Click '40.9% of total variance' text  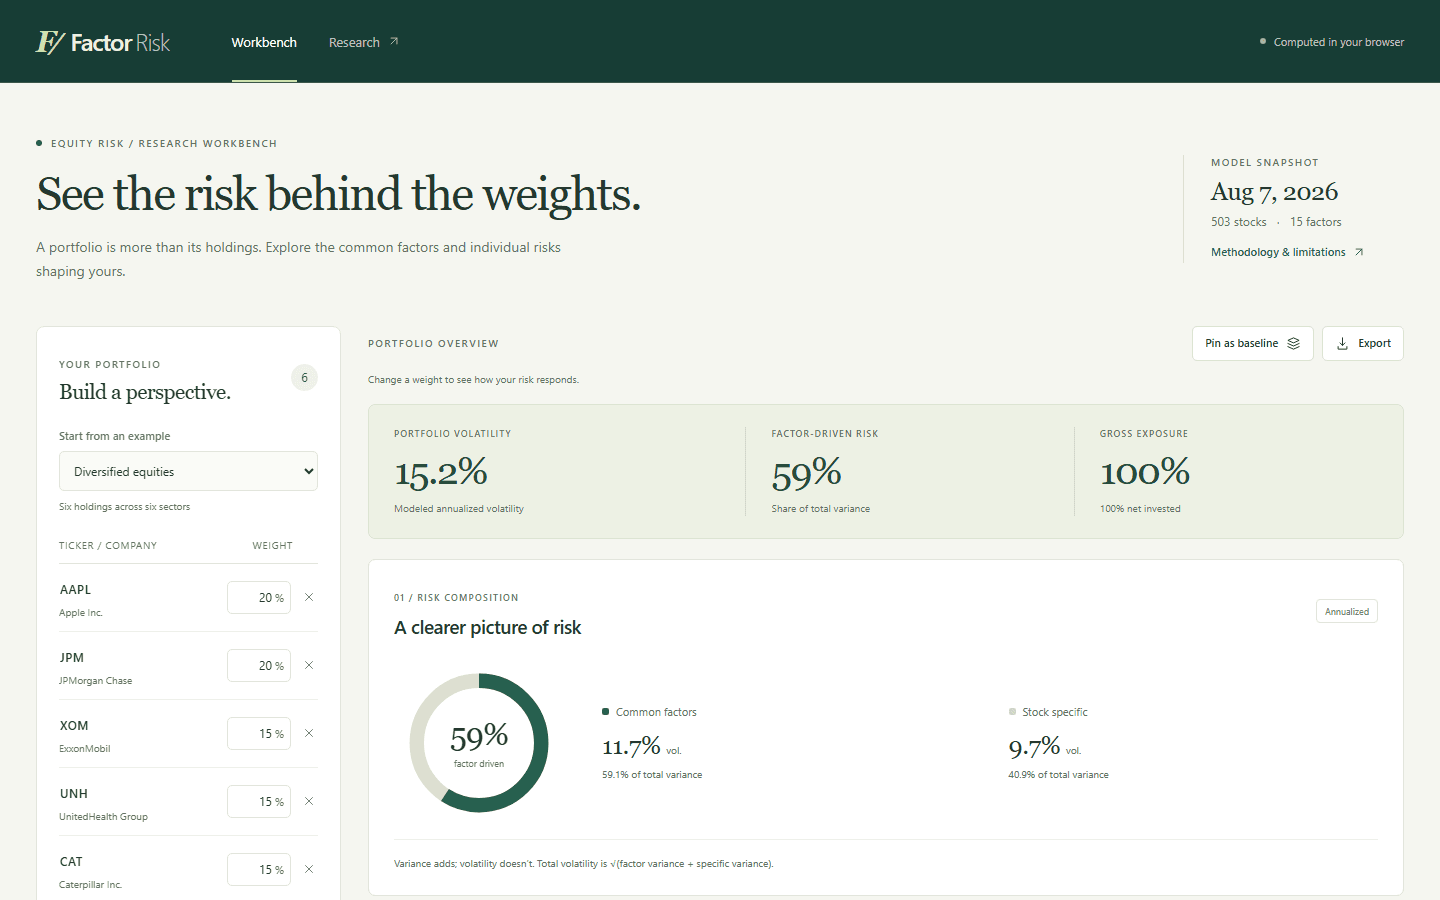(x=1058, y=775)
